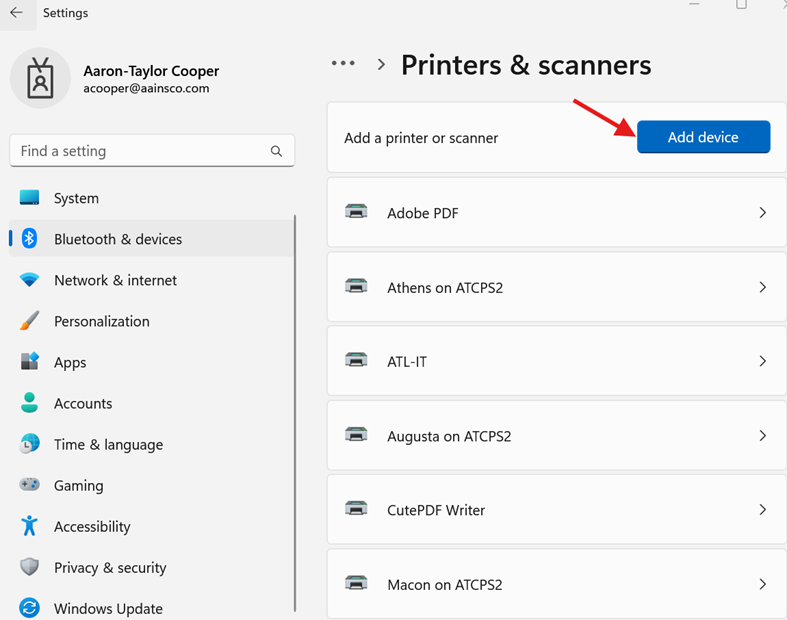This screenshot has width=787, height=620.
Task: Expand the ATL-IT printer chevron
Action: point(762,361)
